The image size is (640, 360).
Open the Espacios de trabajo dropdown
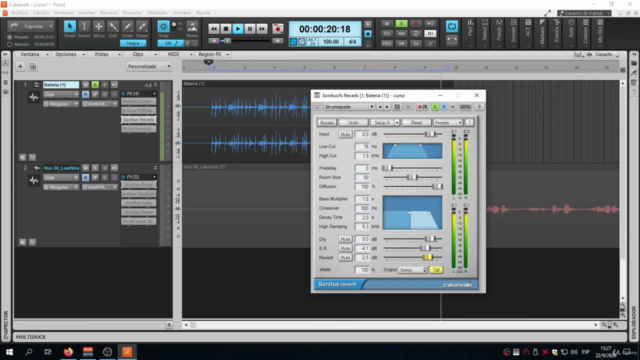584,13
